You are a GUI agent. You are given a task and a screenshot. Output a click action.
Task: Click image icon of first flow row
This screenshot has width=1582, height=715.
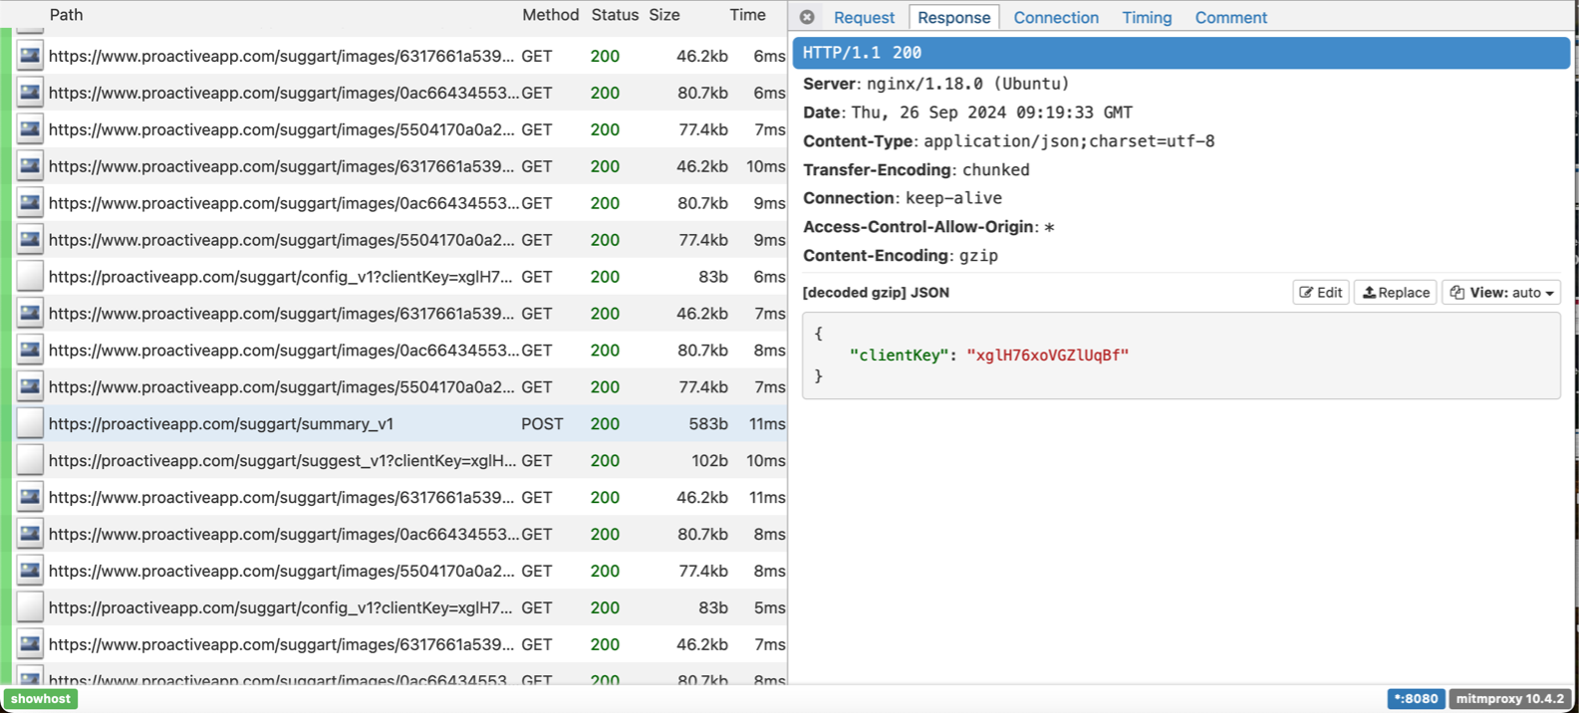coord(30,56)
